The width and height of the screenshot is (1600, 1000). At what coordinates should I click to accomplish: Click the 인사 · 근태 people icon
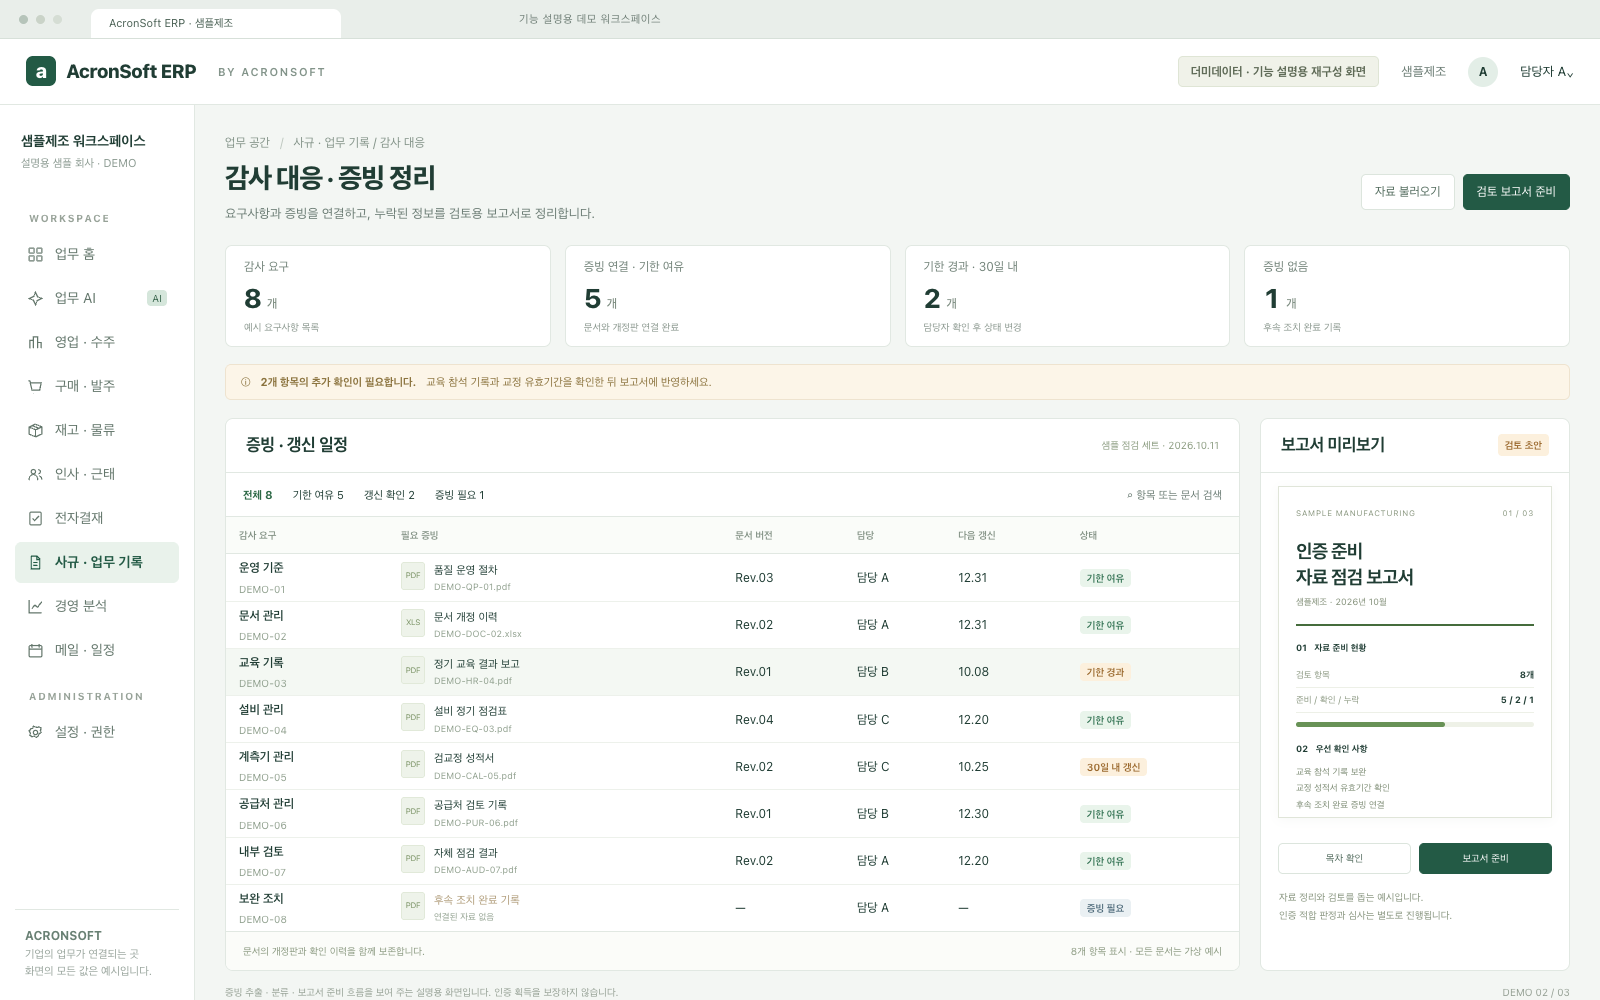coord(35,474)
